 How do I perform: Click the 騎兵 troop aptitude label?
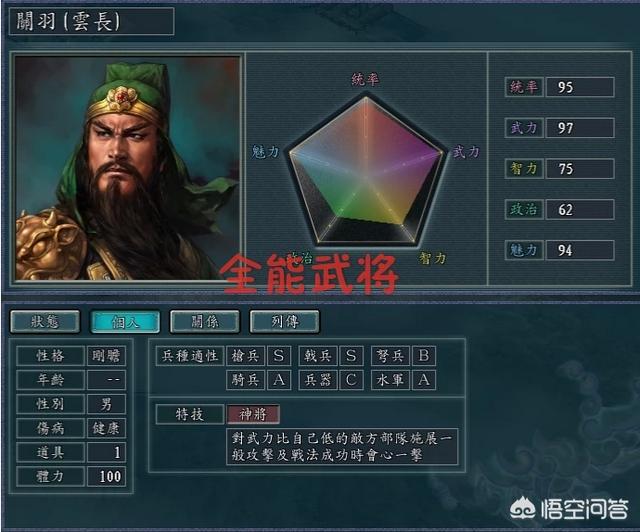coord(246,380)
